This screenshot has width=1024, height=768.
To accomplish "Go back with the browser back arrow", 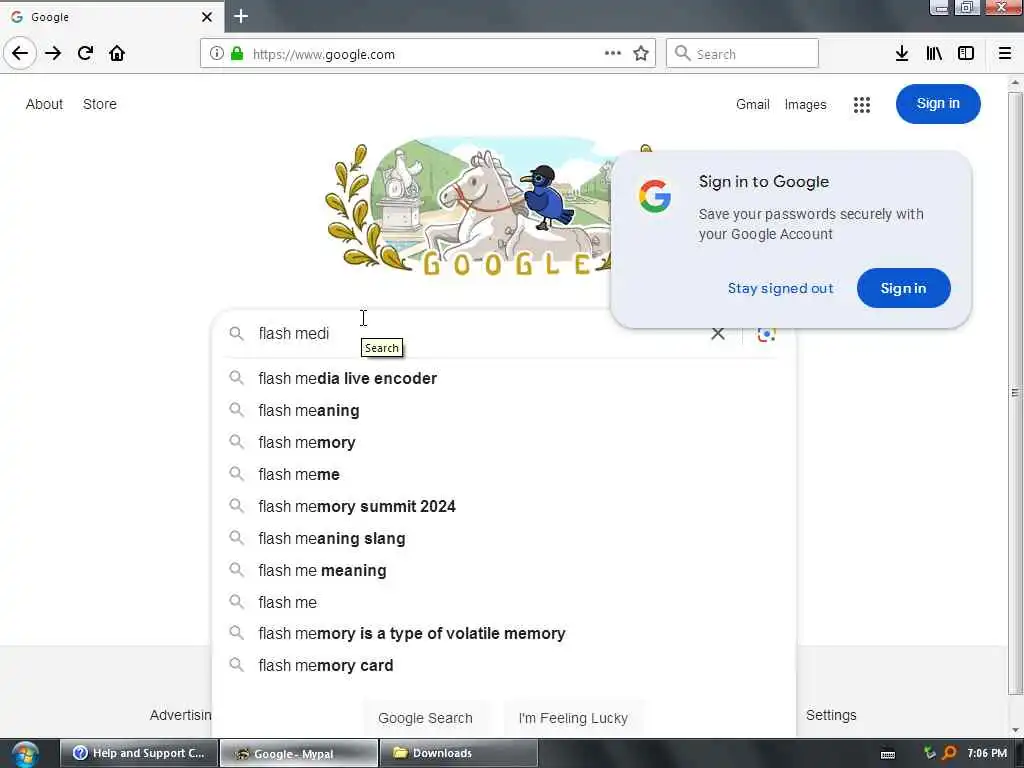I will coord(20,53).
